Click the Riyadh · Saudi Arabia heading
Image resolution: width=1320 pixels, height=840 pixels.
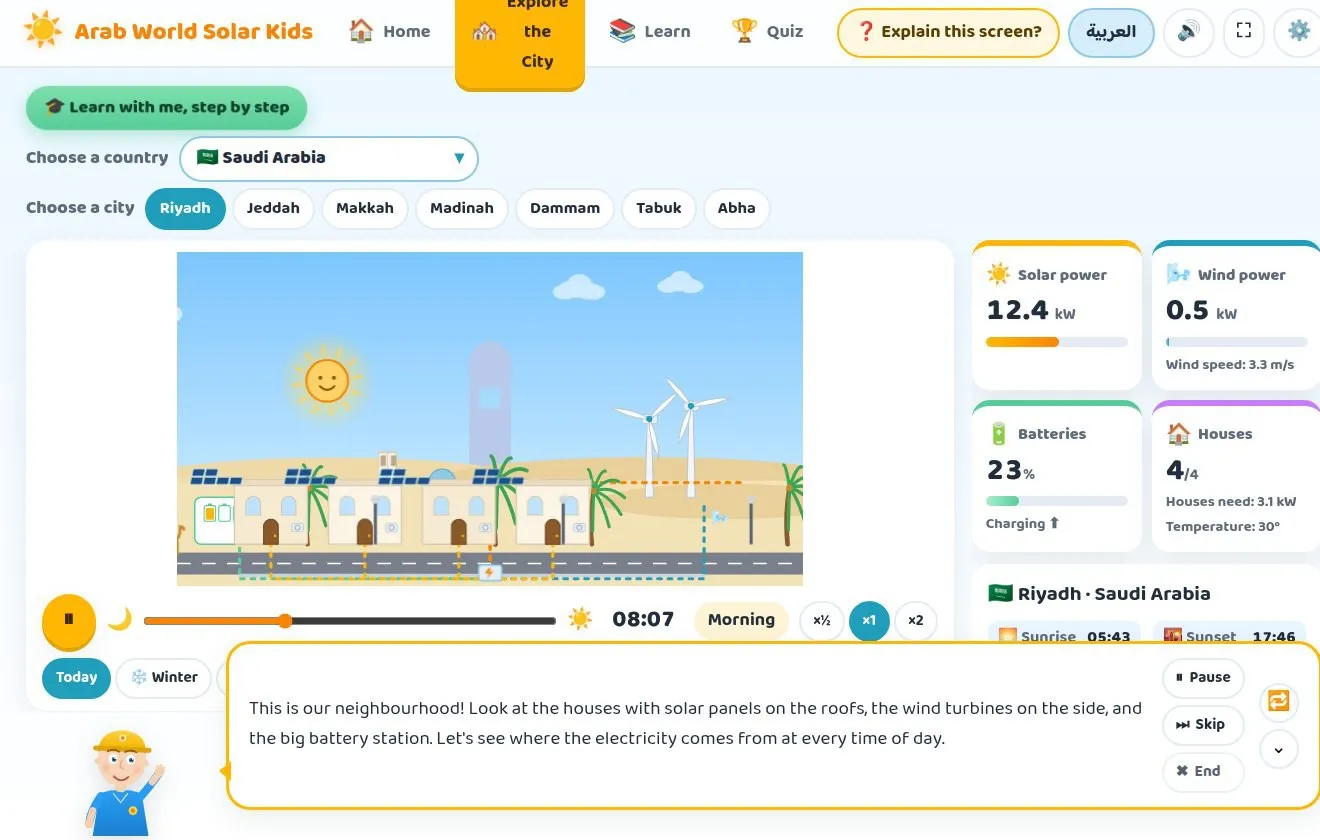pos(1114,593)
